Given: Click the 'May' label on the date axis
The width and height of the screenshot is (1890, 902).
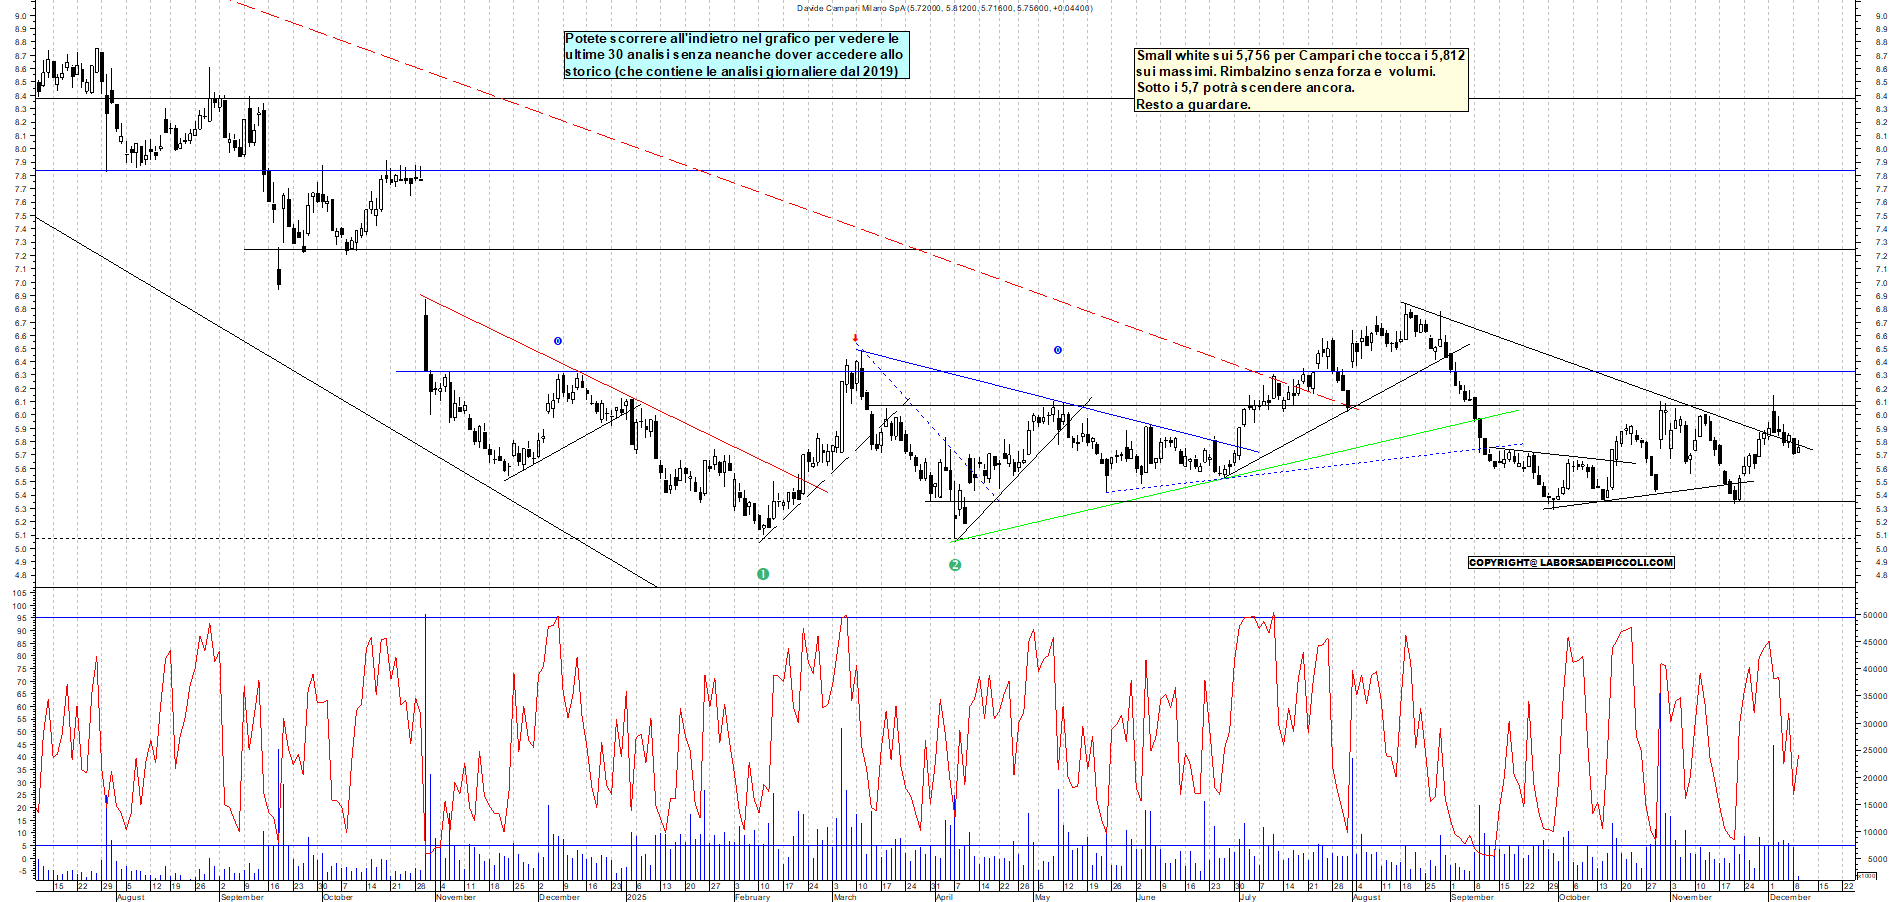Looking at the screenshot, I should click(1042, 897).
